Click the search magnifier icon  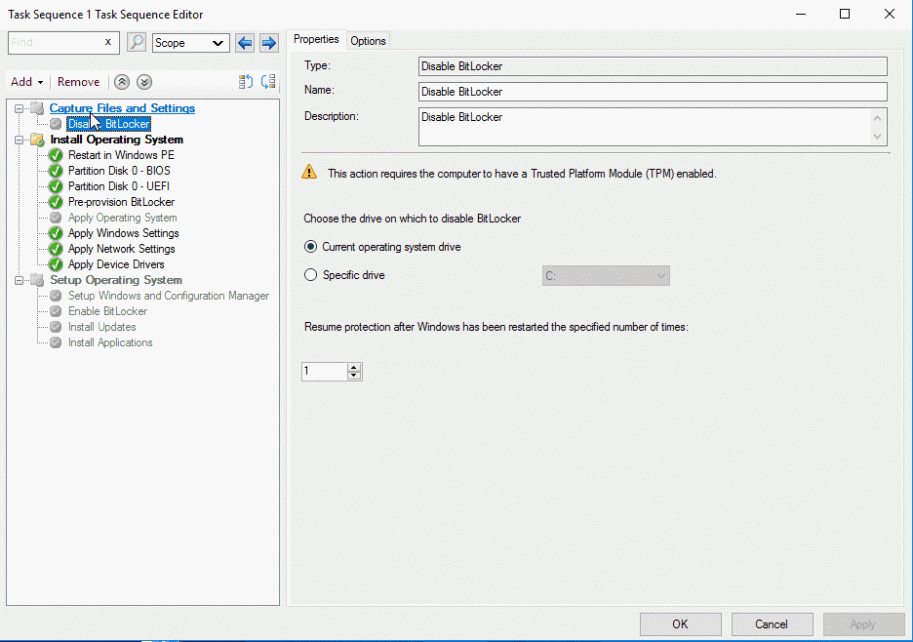coord(136,43)
